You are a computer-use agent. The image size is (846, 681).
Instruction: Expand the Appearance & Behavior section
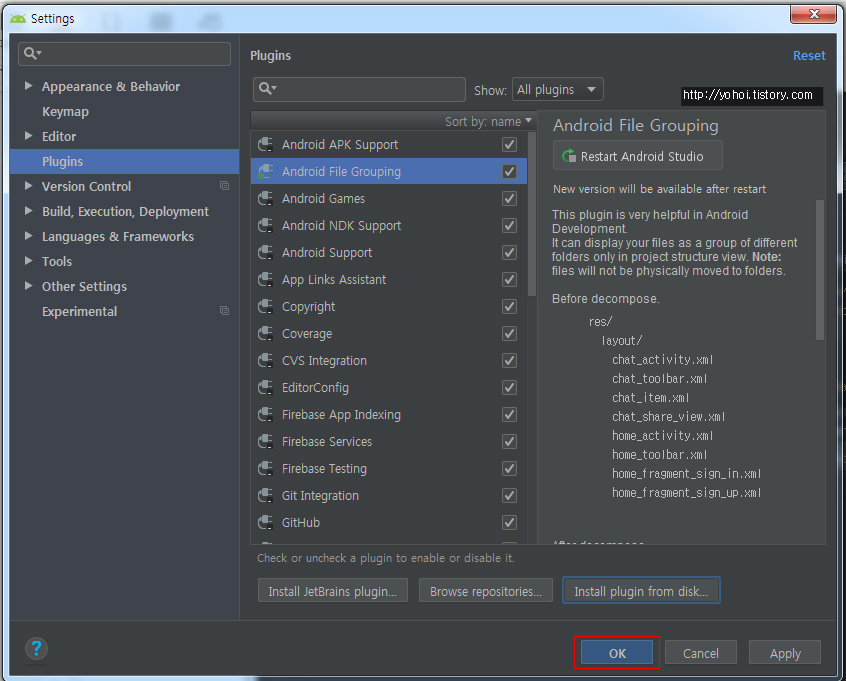click(x=29, y=86)
